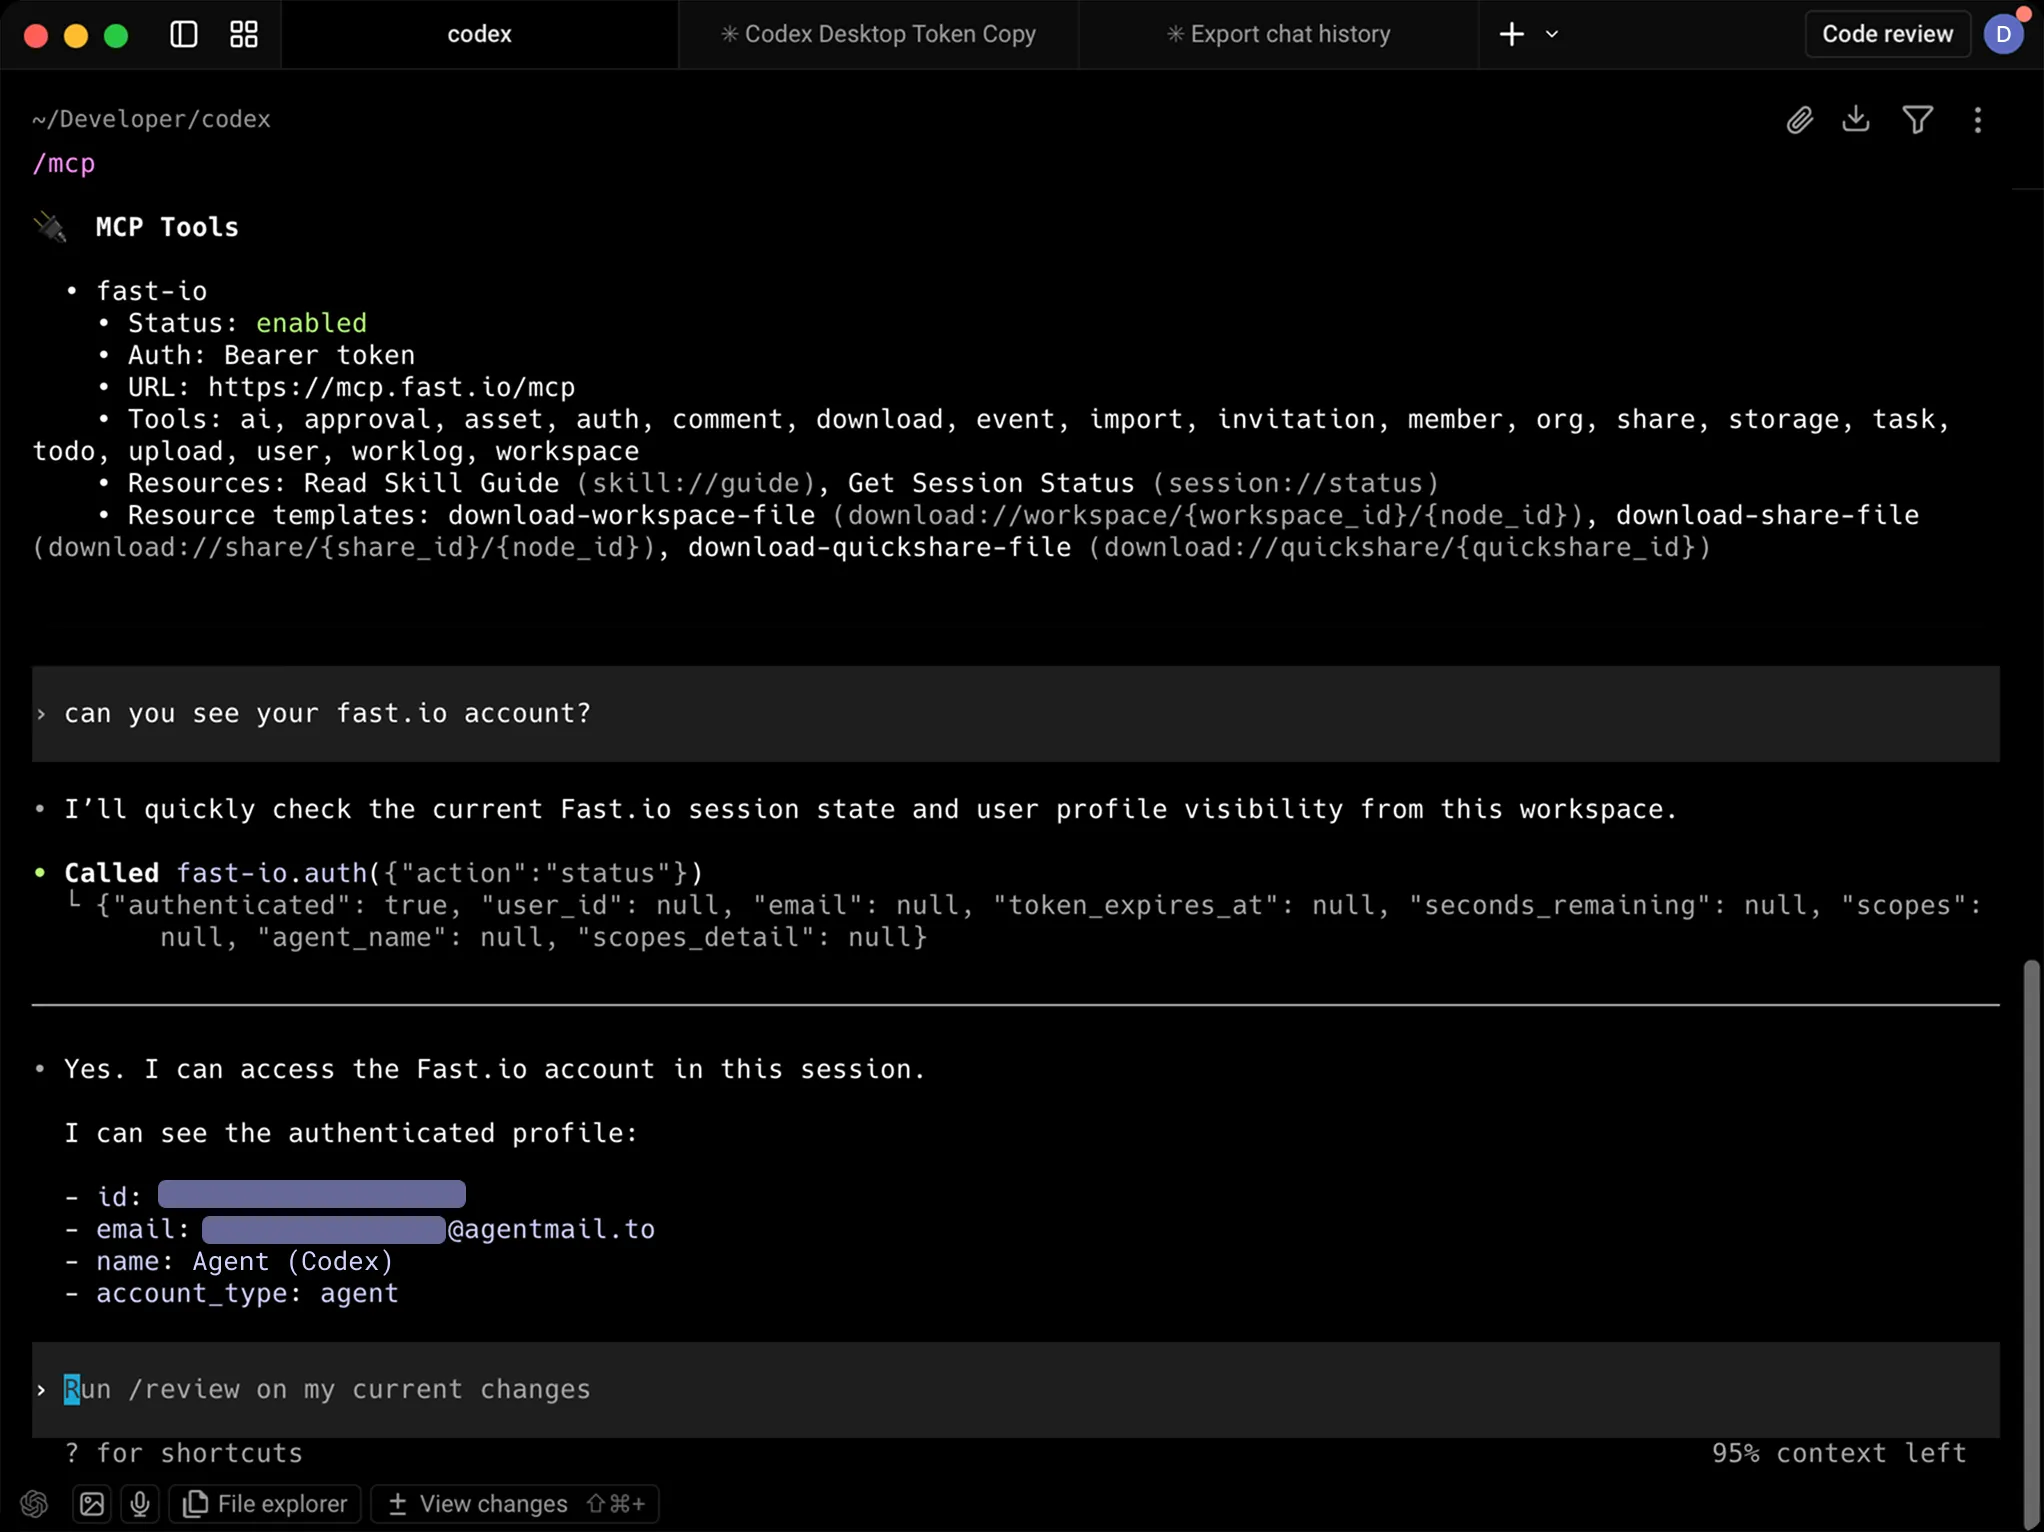
Task: Click the download conversation icon
Action: click(1856, 119)
